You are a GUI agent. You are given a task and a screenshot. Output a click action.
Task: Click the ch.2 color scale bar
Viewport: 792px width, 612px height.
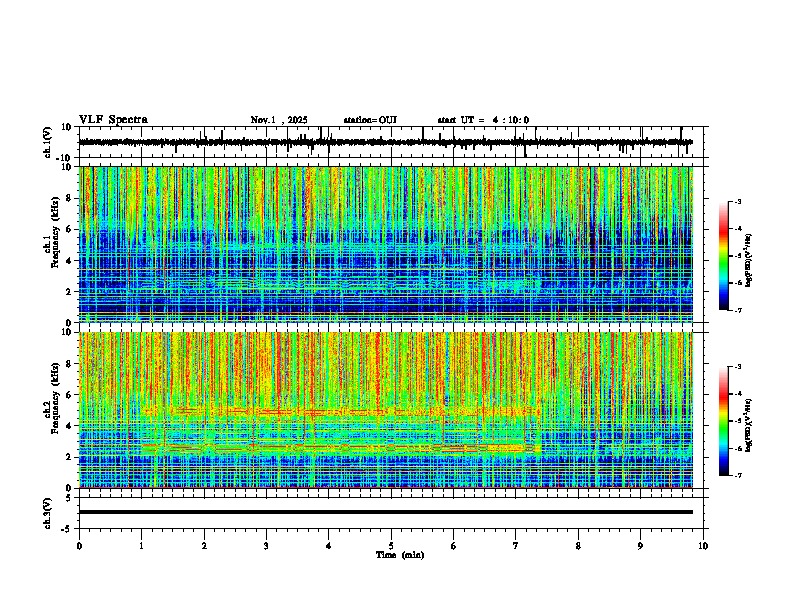click(723, 421)
